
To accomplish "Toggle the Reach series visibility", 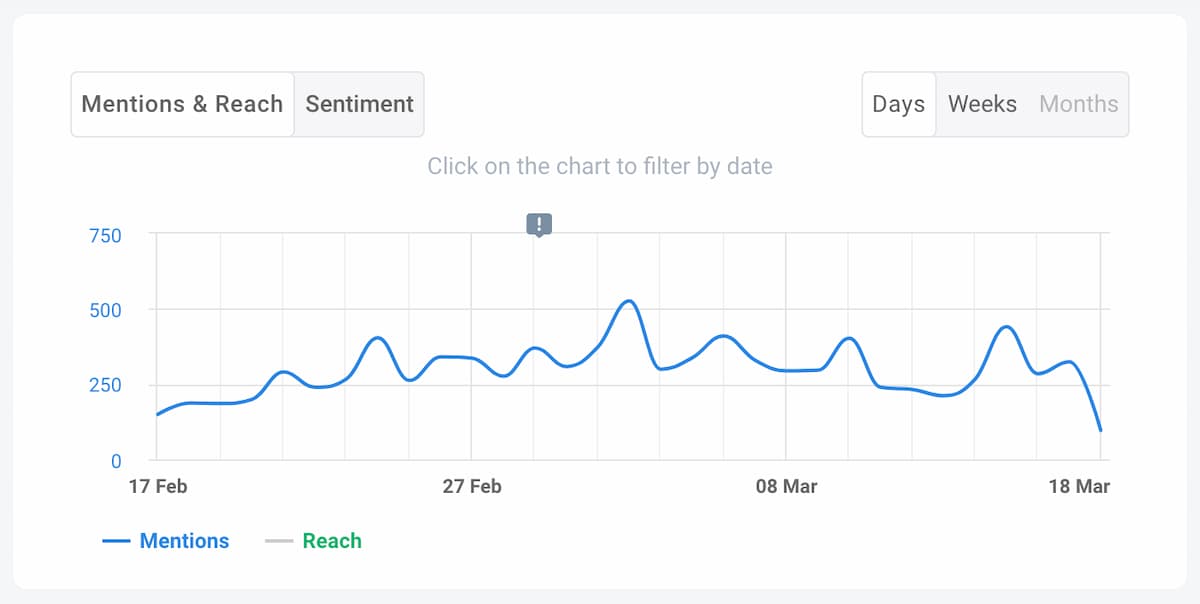I will [x=318, y=541].
